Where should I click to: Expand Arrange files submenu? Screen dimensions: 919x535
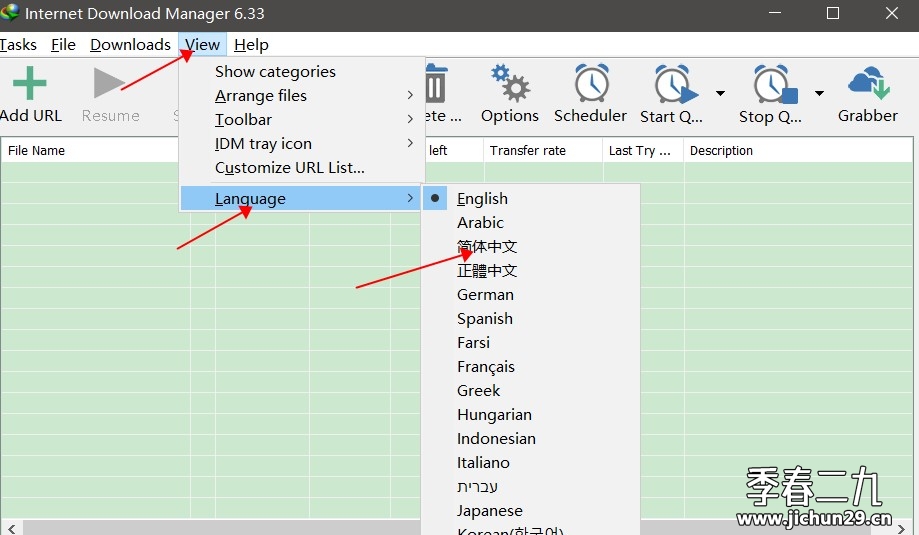(x=302, y=95)
